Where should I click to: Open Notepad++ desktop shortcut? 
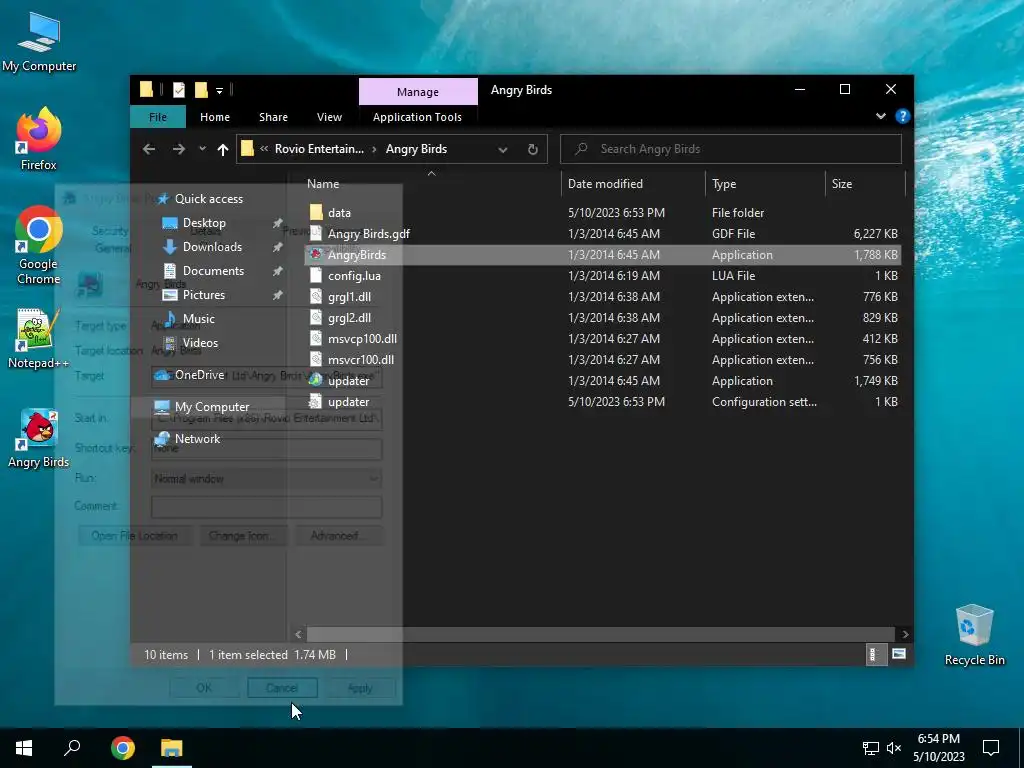click(39, 339)
